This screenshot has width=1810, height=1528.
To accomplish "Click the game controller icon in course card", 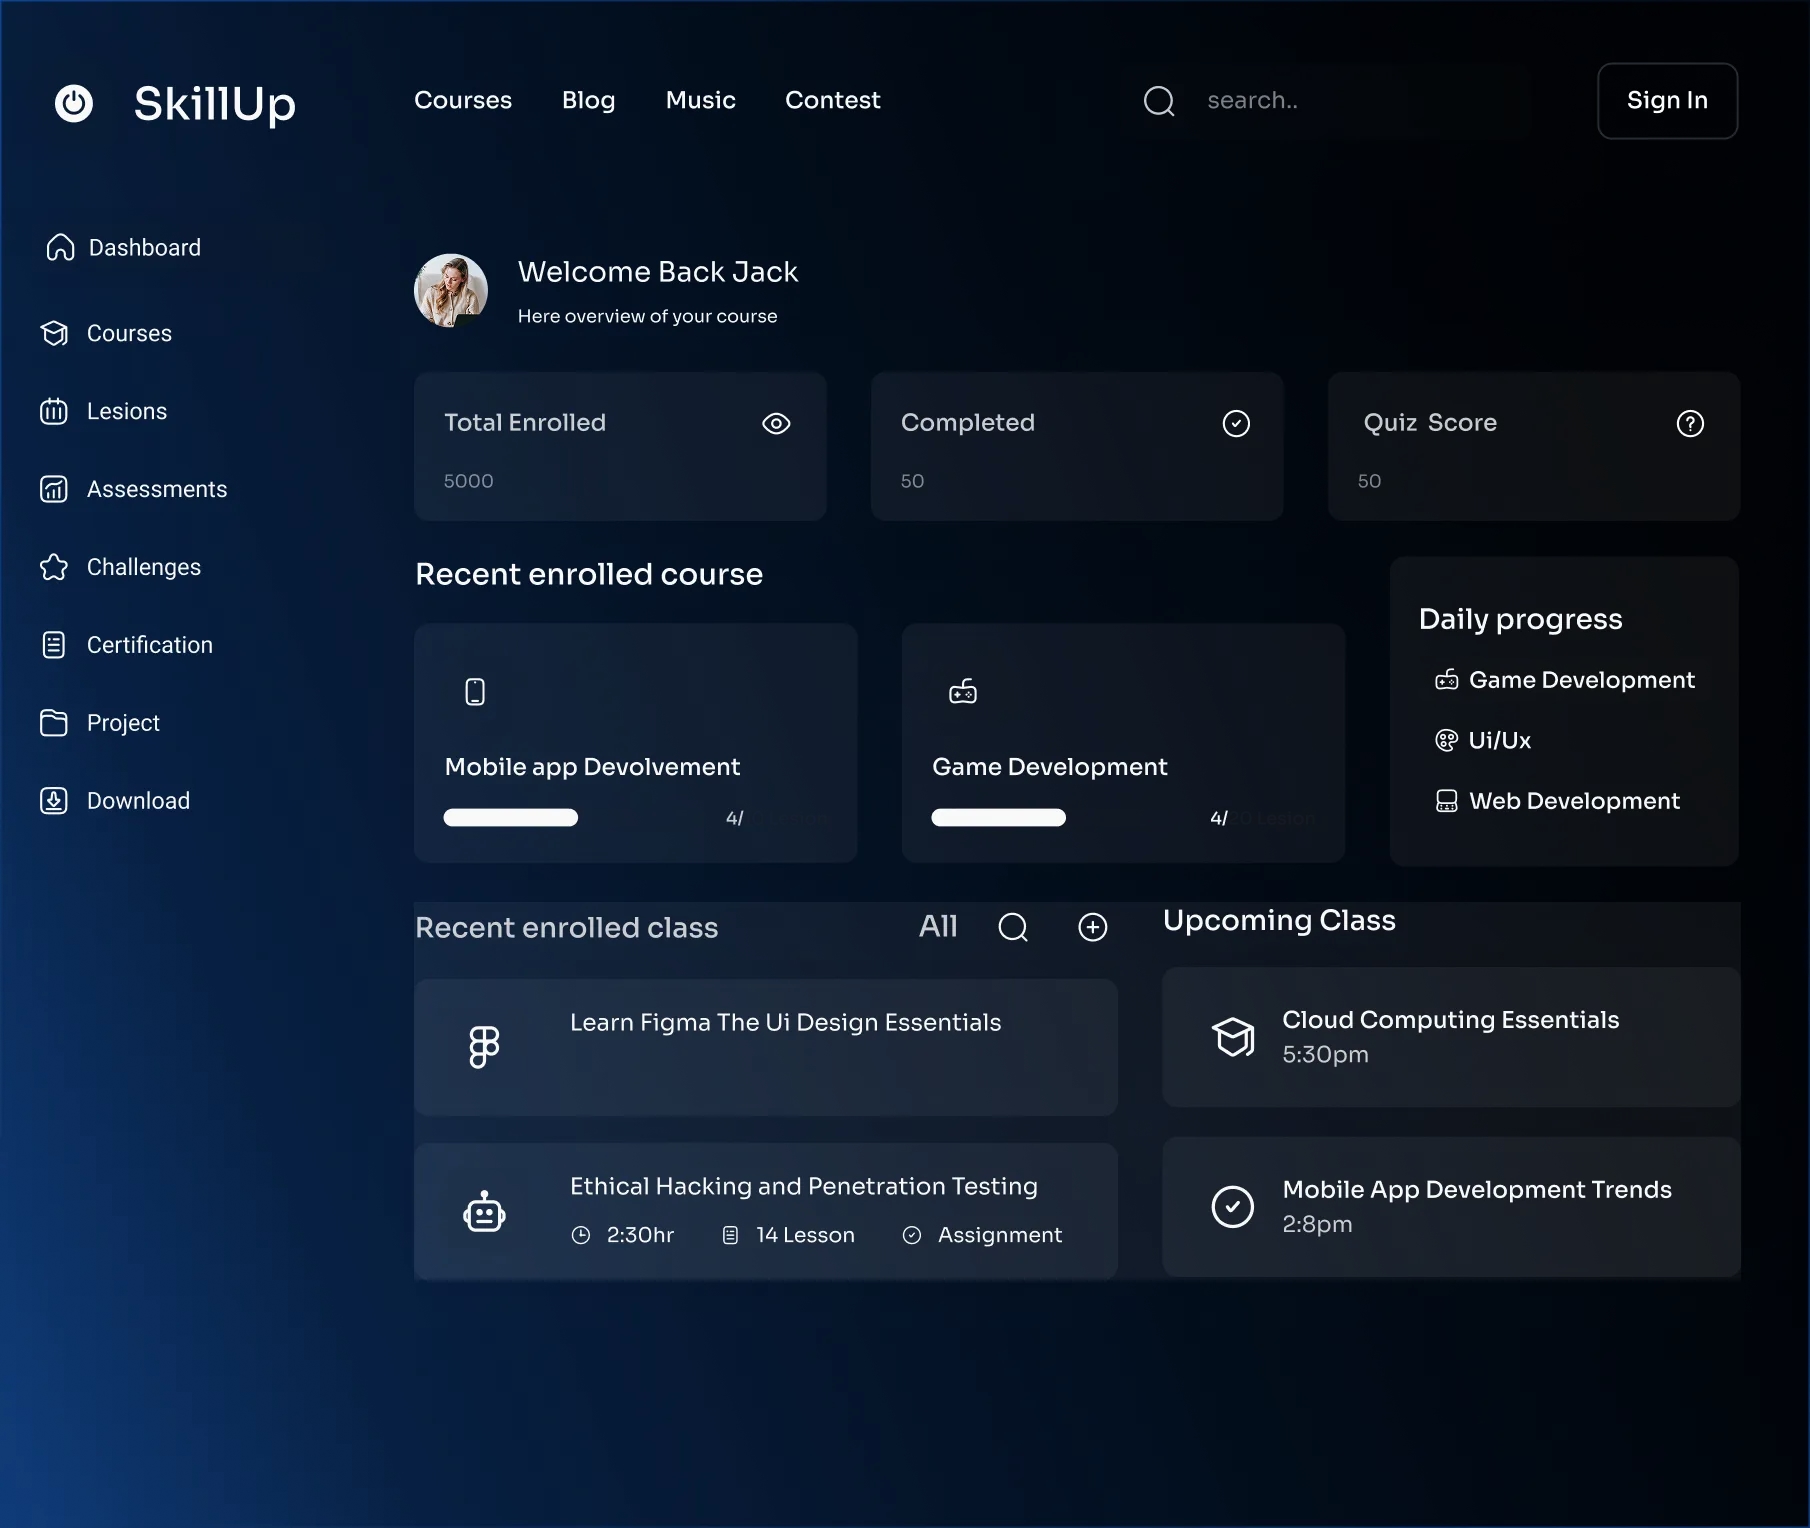I will 963,691.
